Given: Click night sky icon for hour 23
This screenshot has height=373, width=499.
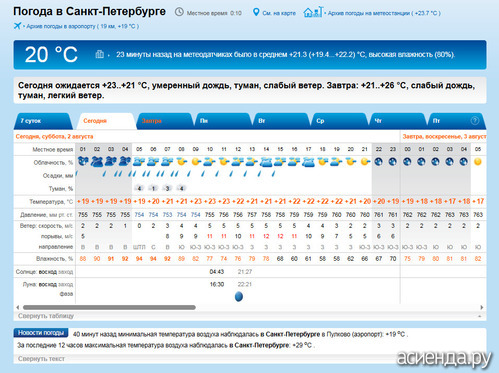Looking at the screenshot, I should tap(393, 162).
